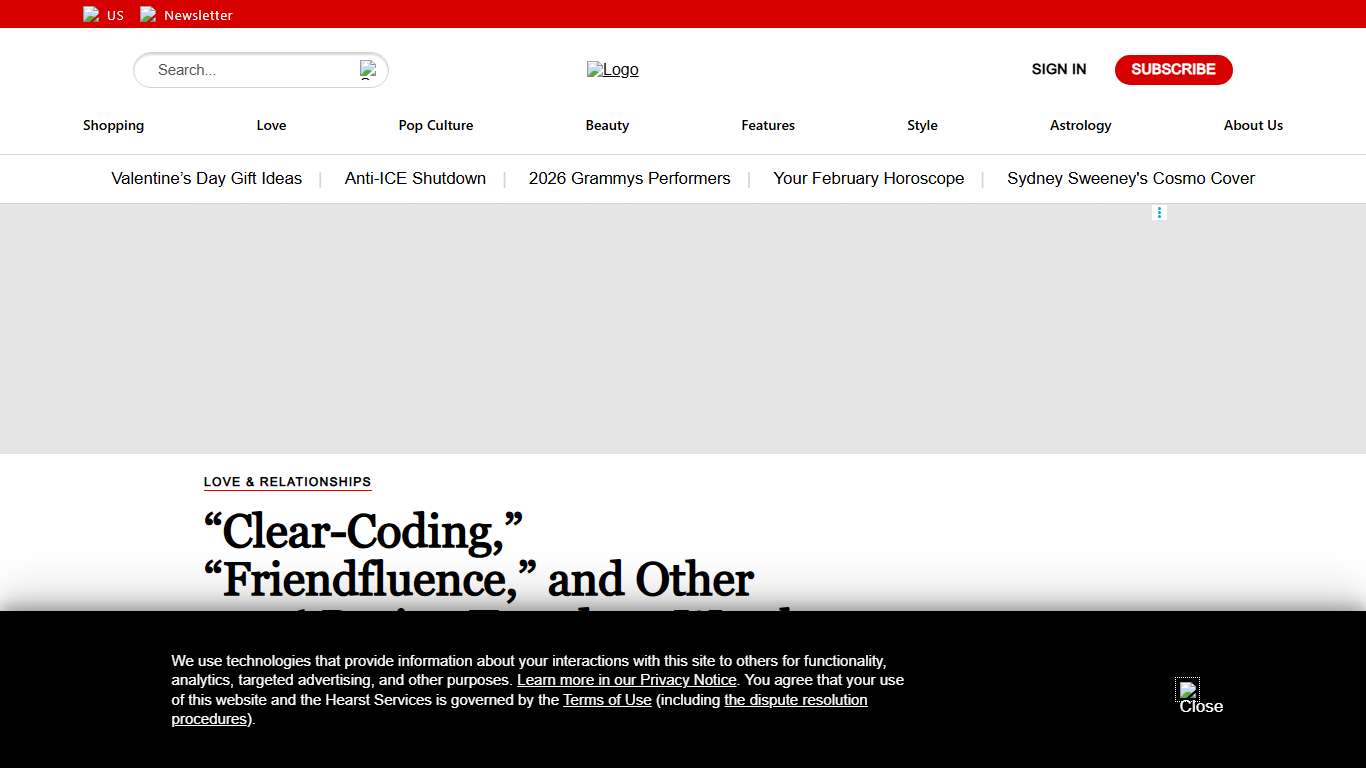Viewport: 1366px width, 768px height.
Task: Click the search magnifier icon
Action: pos(368,70)
